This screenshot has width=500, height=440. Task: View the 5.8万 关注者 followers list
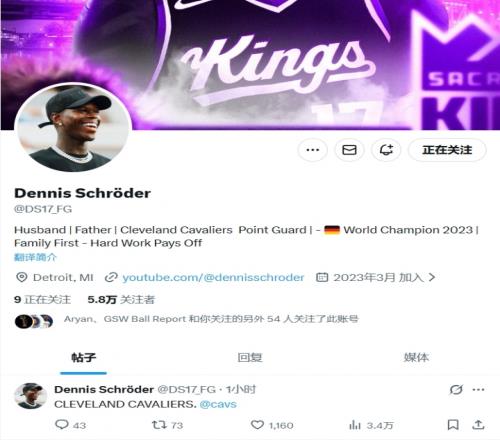[121, 299]
